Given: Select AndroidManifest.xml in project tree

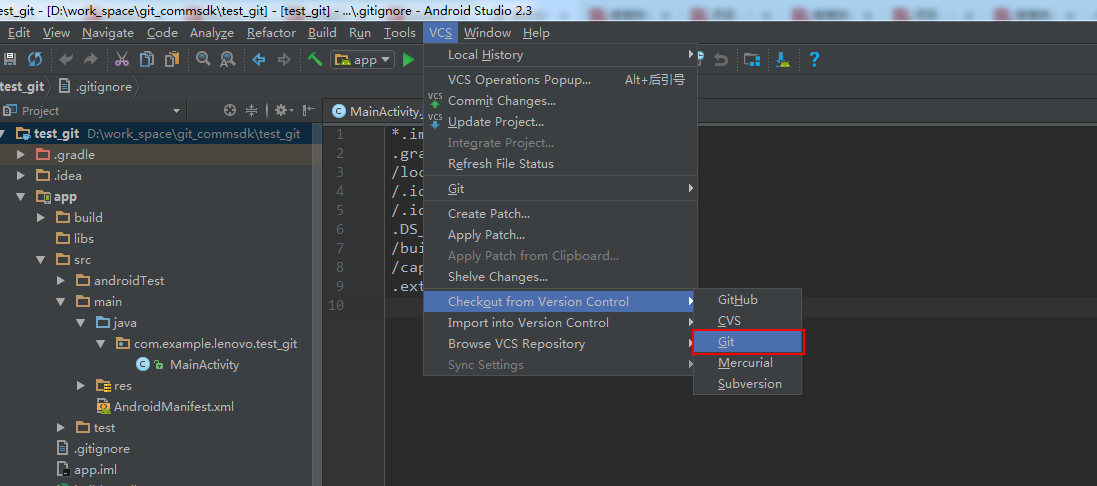Looking at the screenshot, I should (174, 406).
